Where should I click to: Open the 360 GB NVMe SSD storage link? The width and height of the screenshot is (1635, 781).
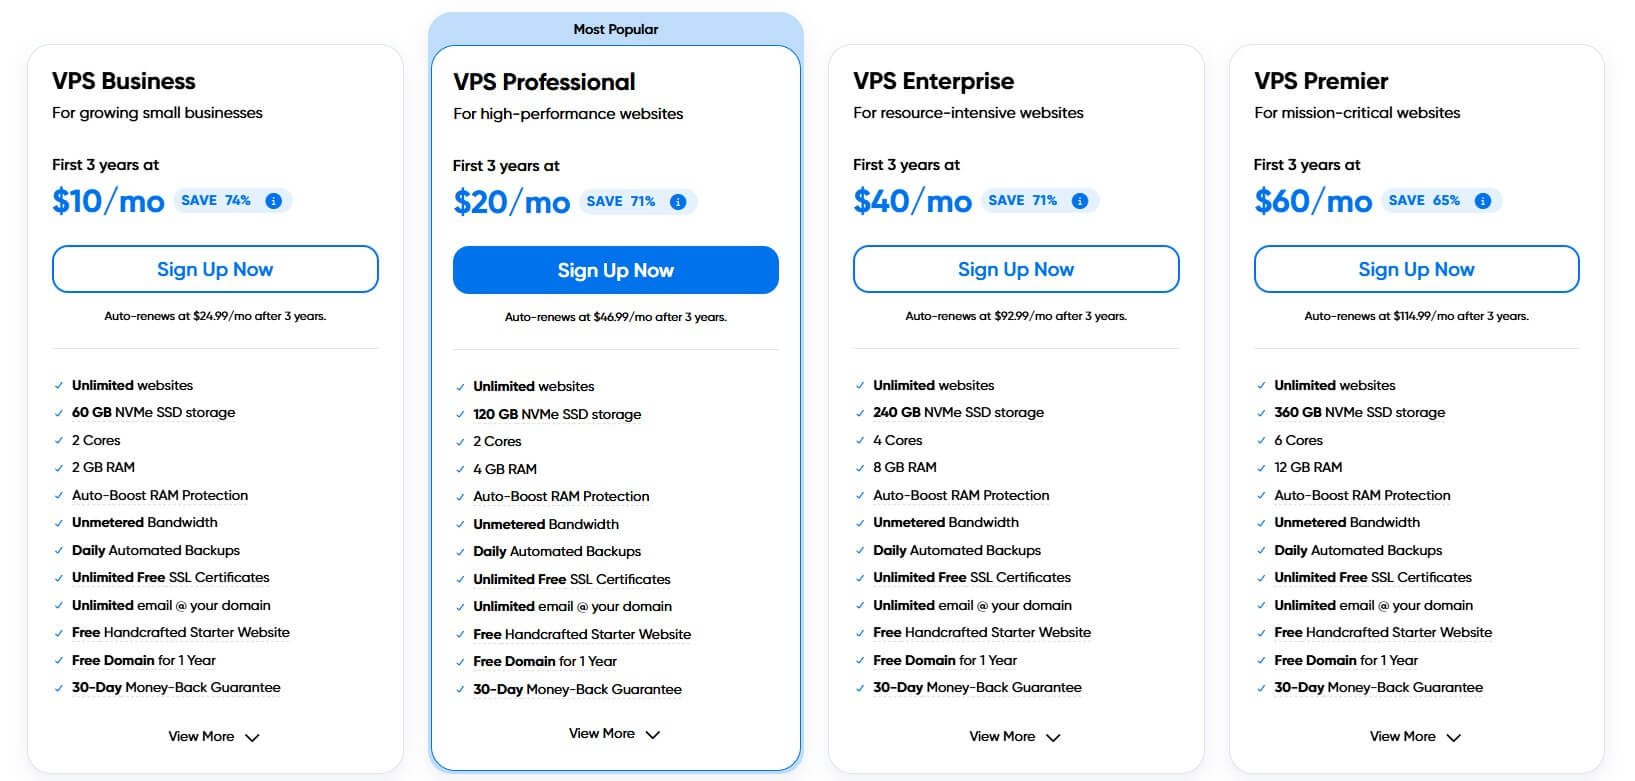point(1359,412)
